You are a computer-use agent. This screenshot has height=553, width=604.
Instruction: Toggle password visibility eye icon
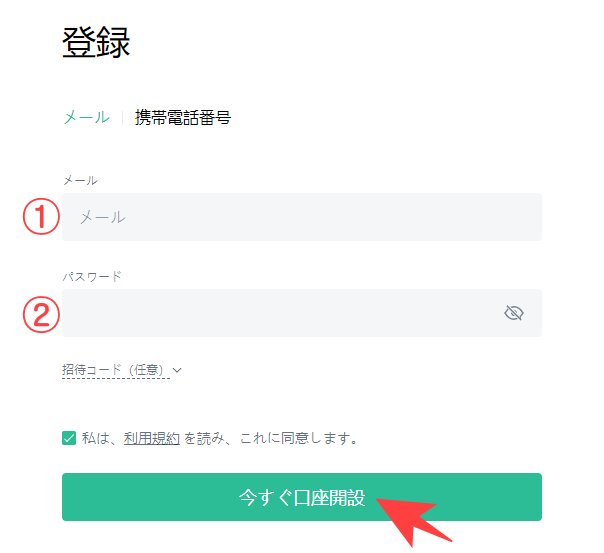pos(513,313)
